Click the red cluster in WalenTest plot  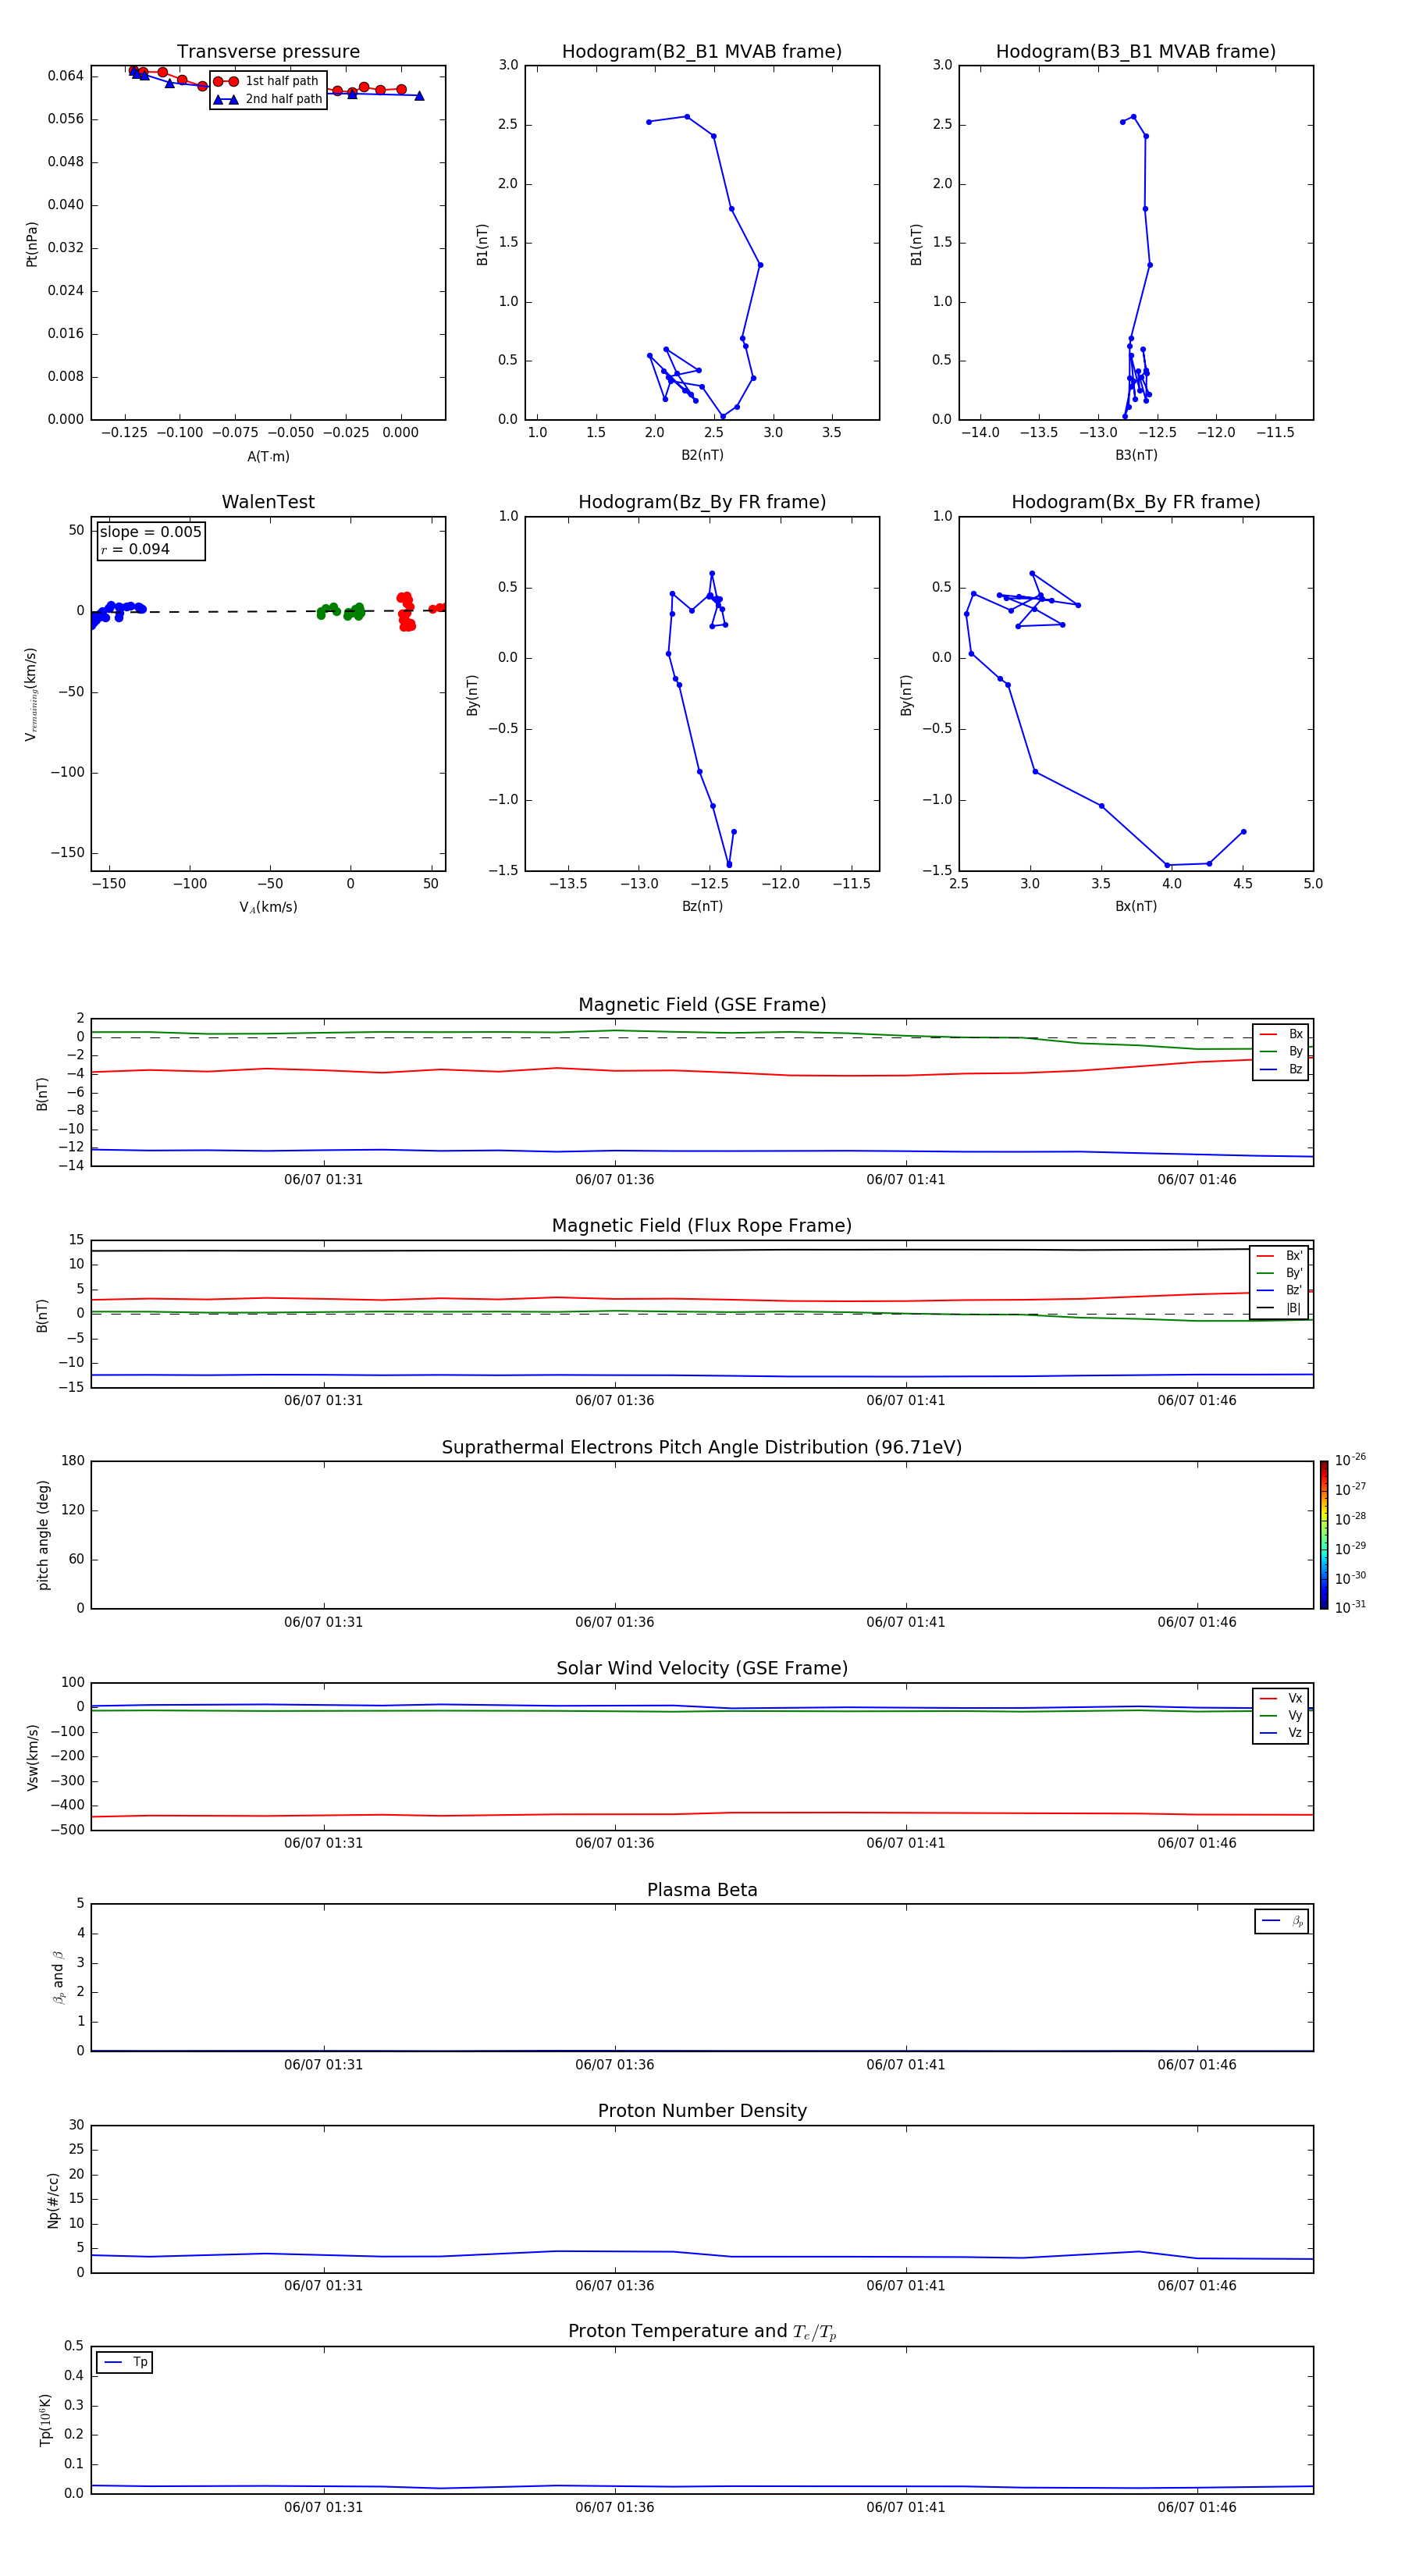click(405, 611)
